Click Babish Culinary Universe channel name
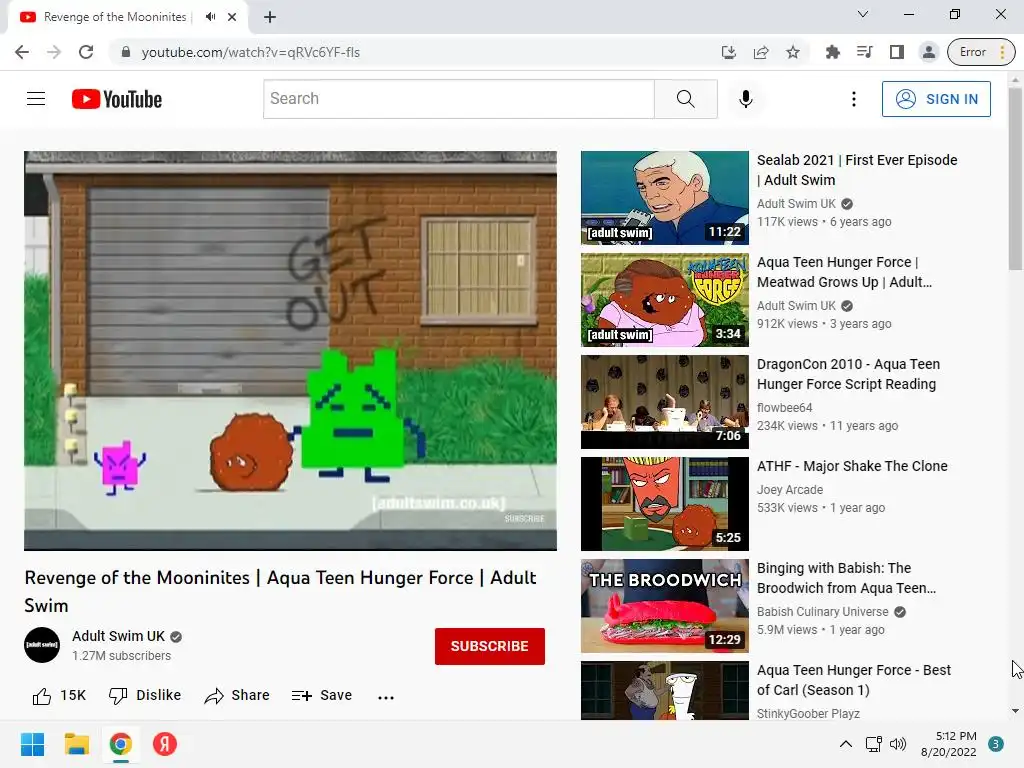Image resolution: width=1024 pixels, height=768 pixels. [822, 612]
